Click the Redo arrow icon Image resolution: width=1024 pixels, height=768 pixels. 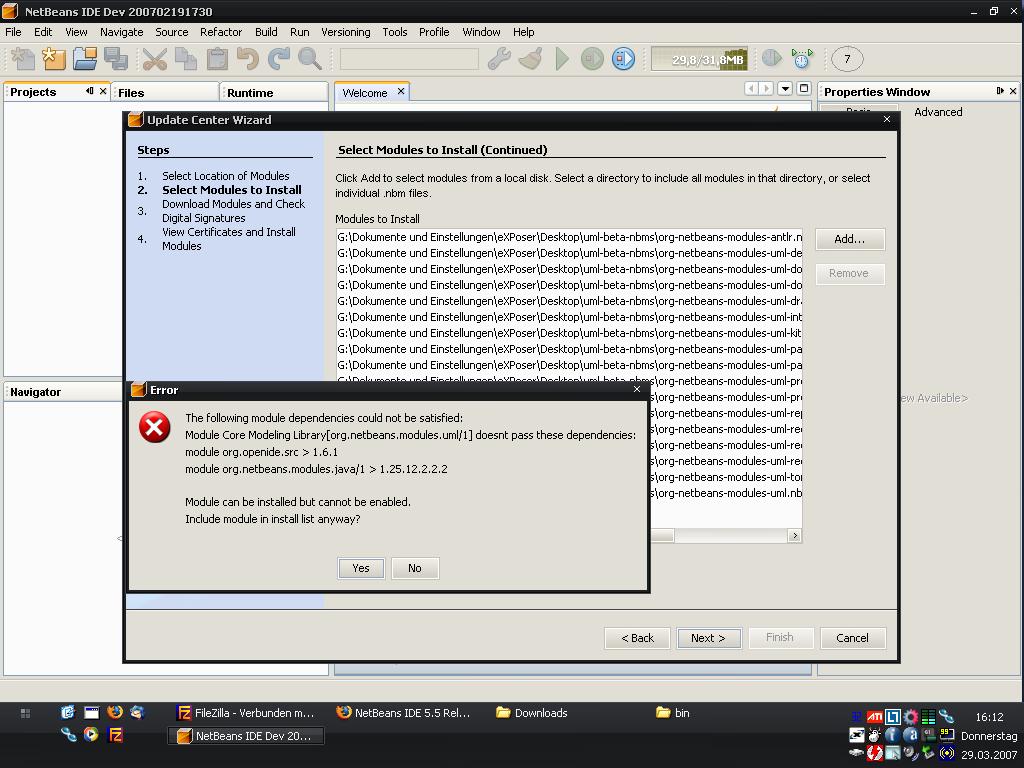point(279,59)
